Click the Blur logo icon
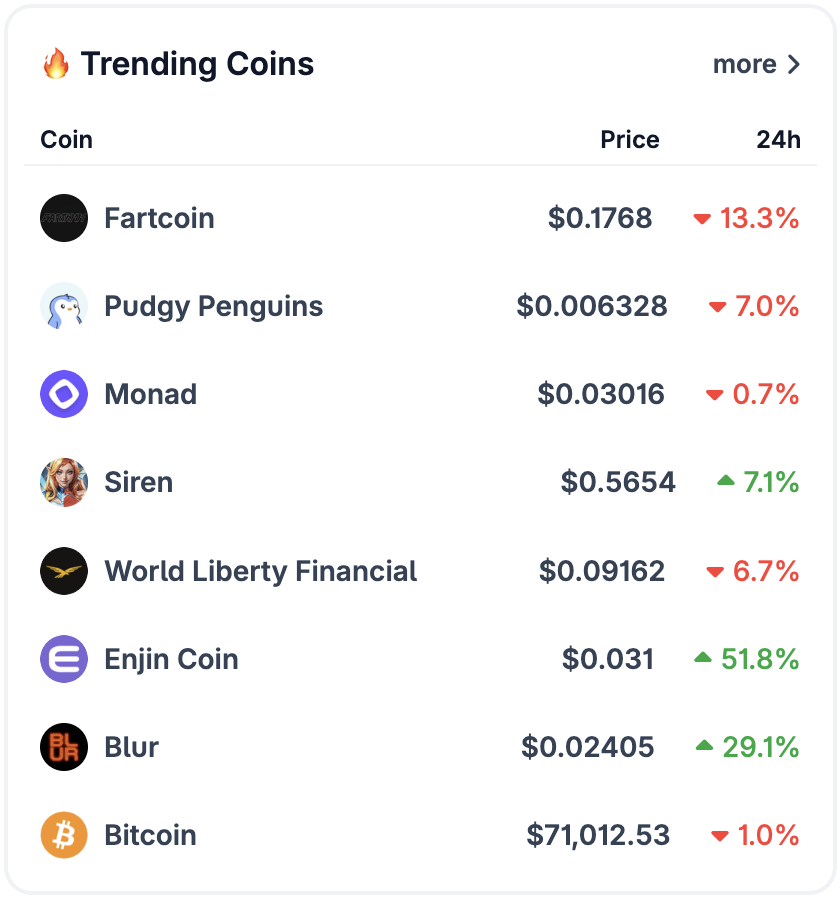 (x=64, y=747)
